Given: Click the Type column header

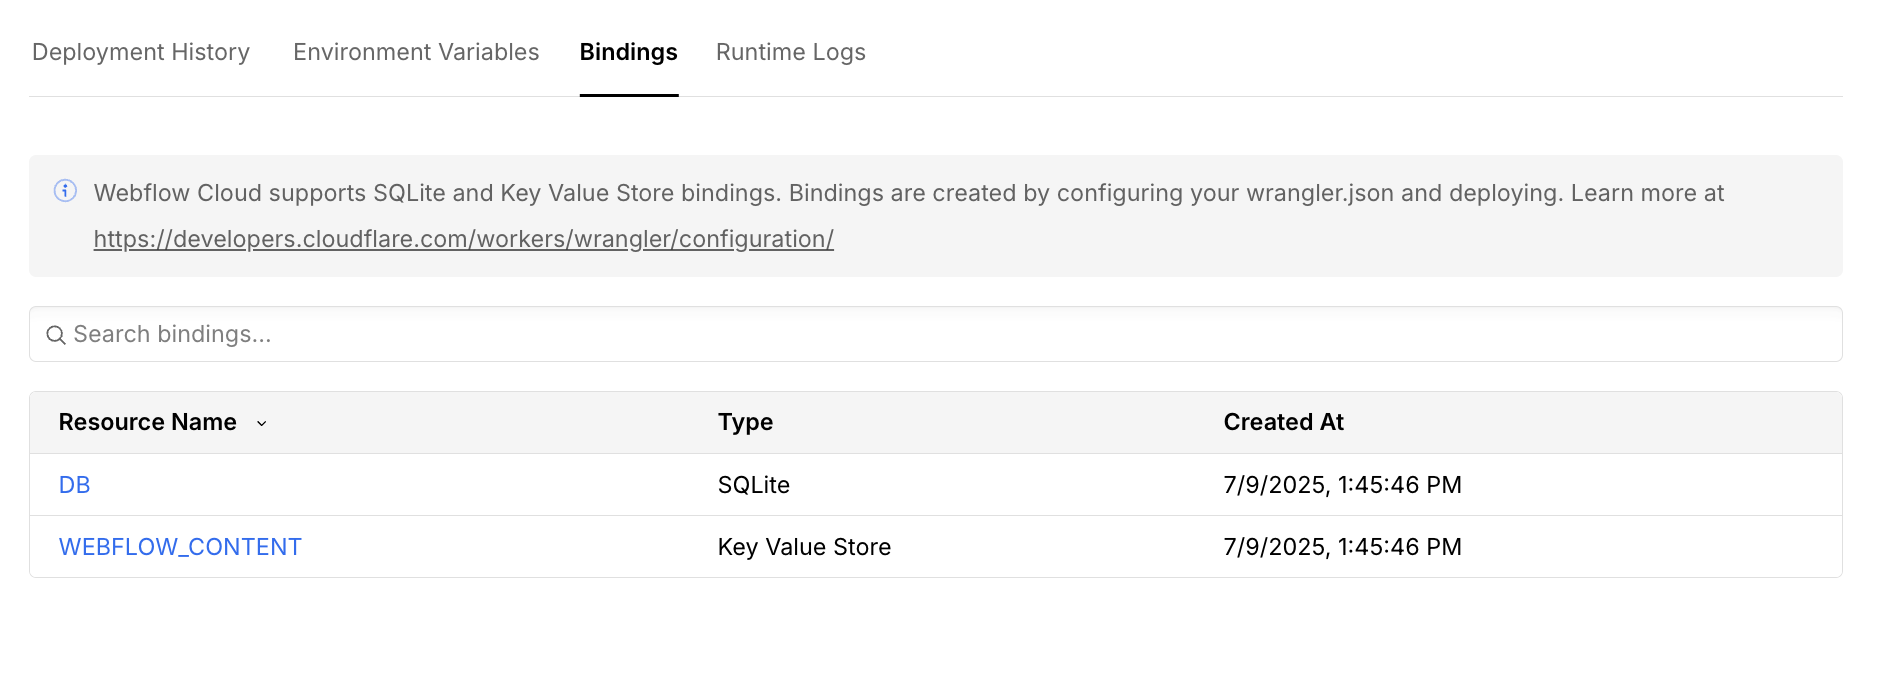Looking at the screenshot, I should coord(745,422).
